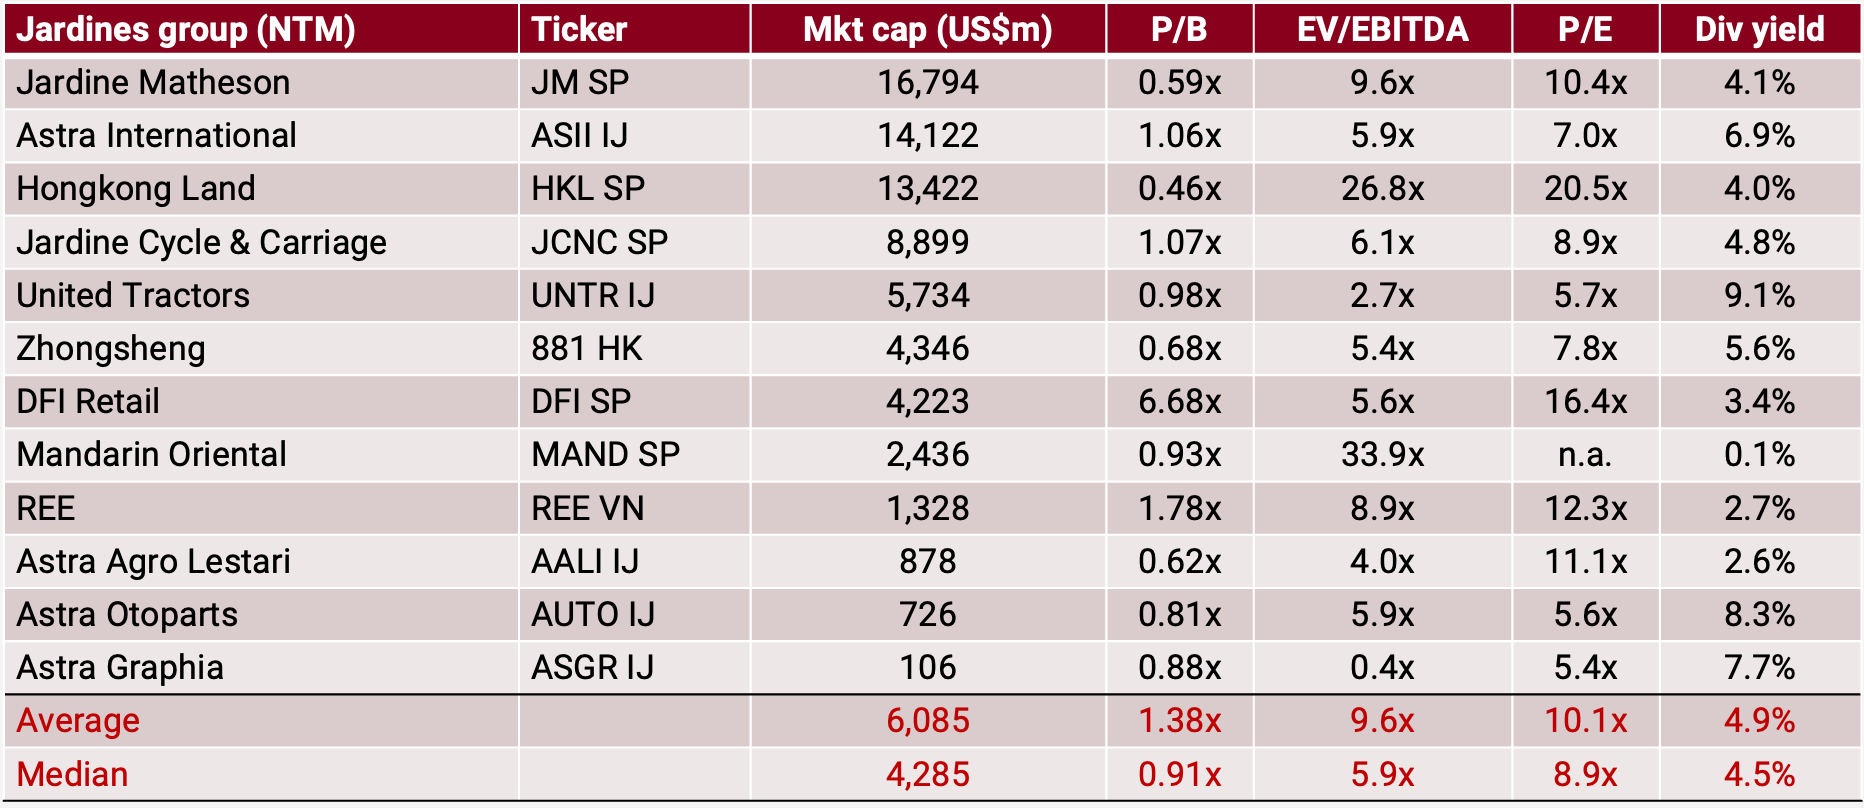Select the Median market cap 4,285
Screen dimensions: 1864x808
pyautogui.click(x=927, y=774)
